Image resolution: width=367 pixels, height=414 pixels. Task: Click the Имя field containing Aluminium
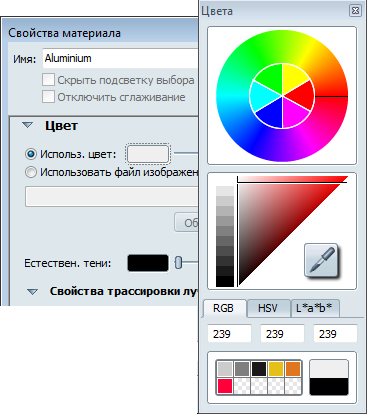(121, 58)
